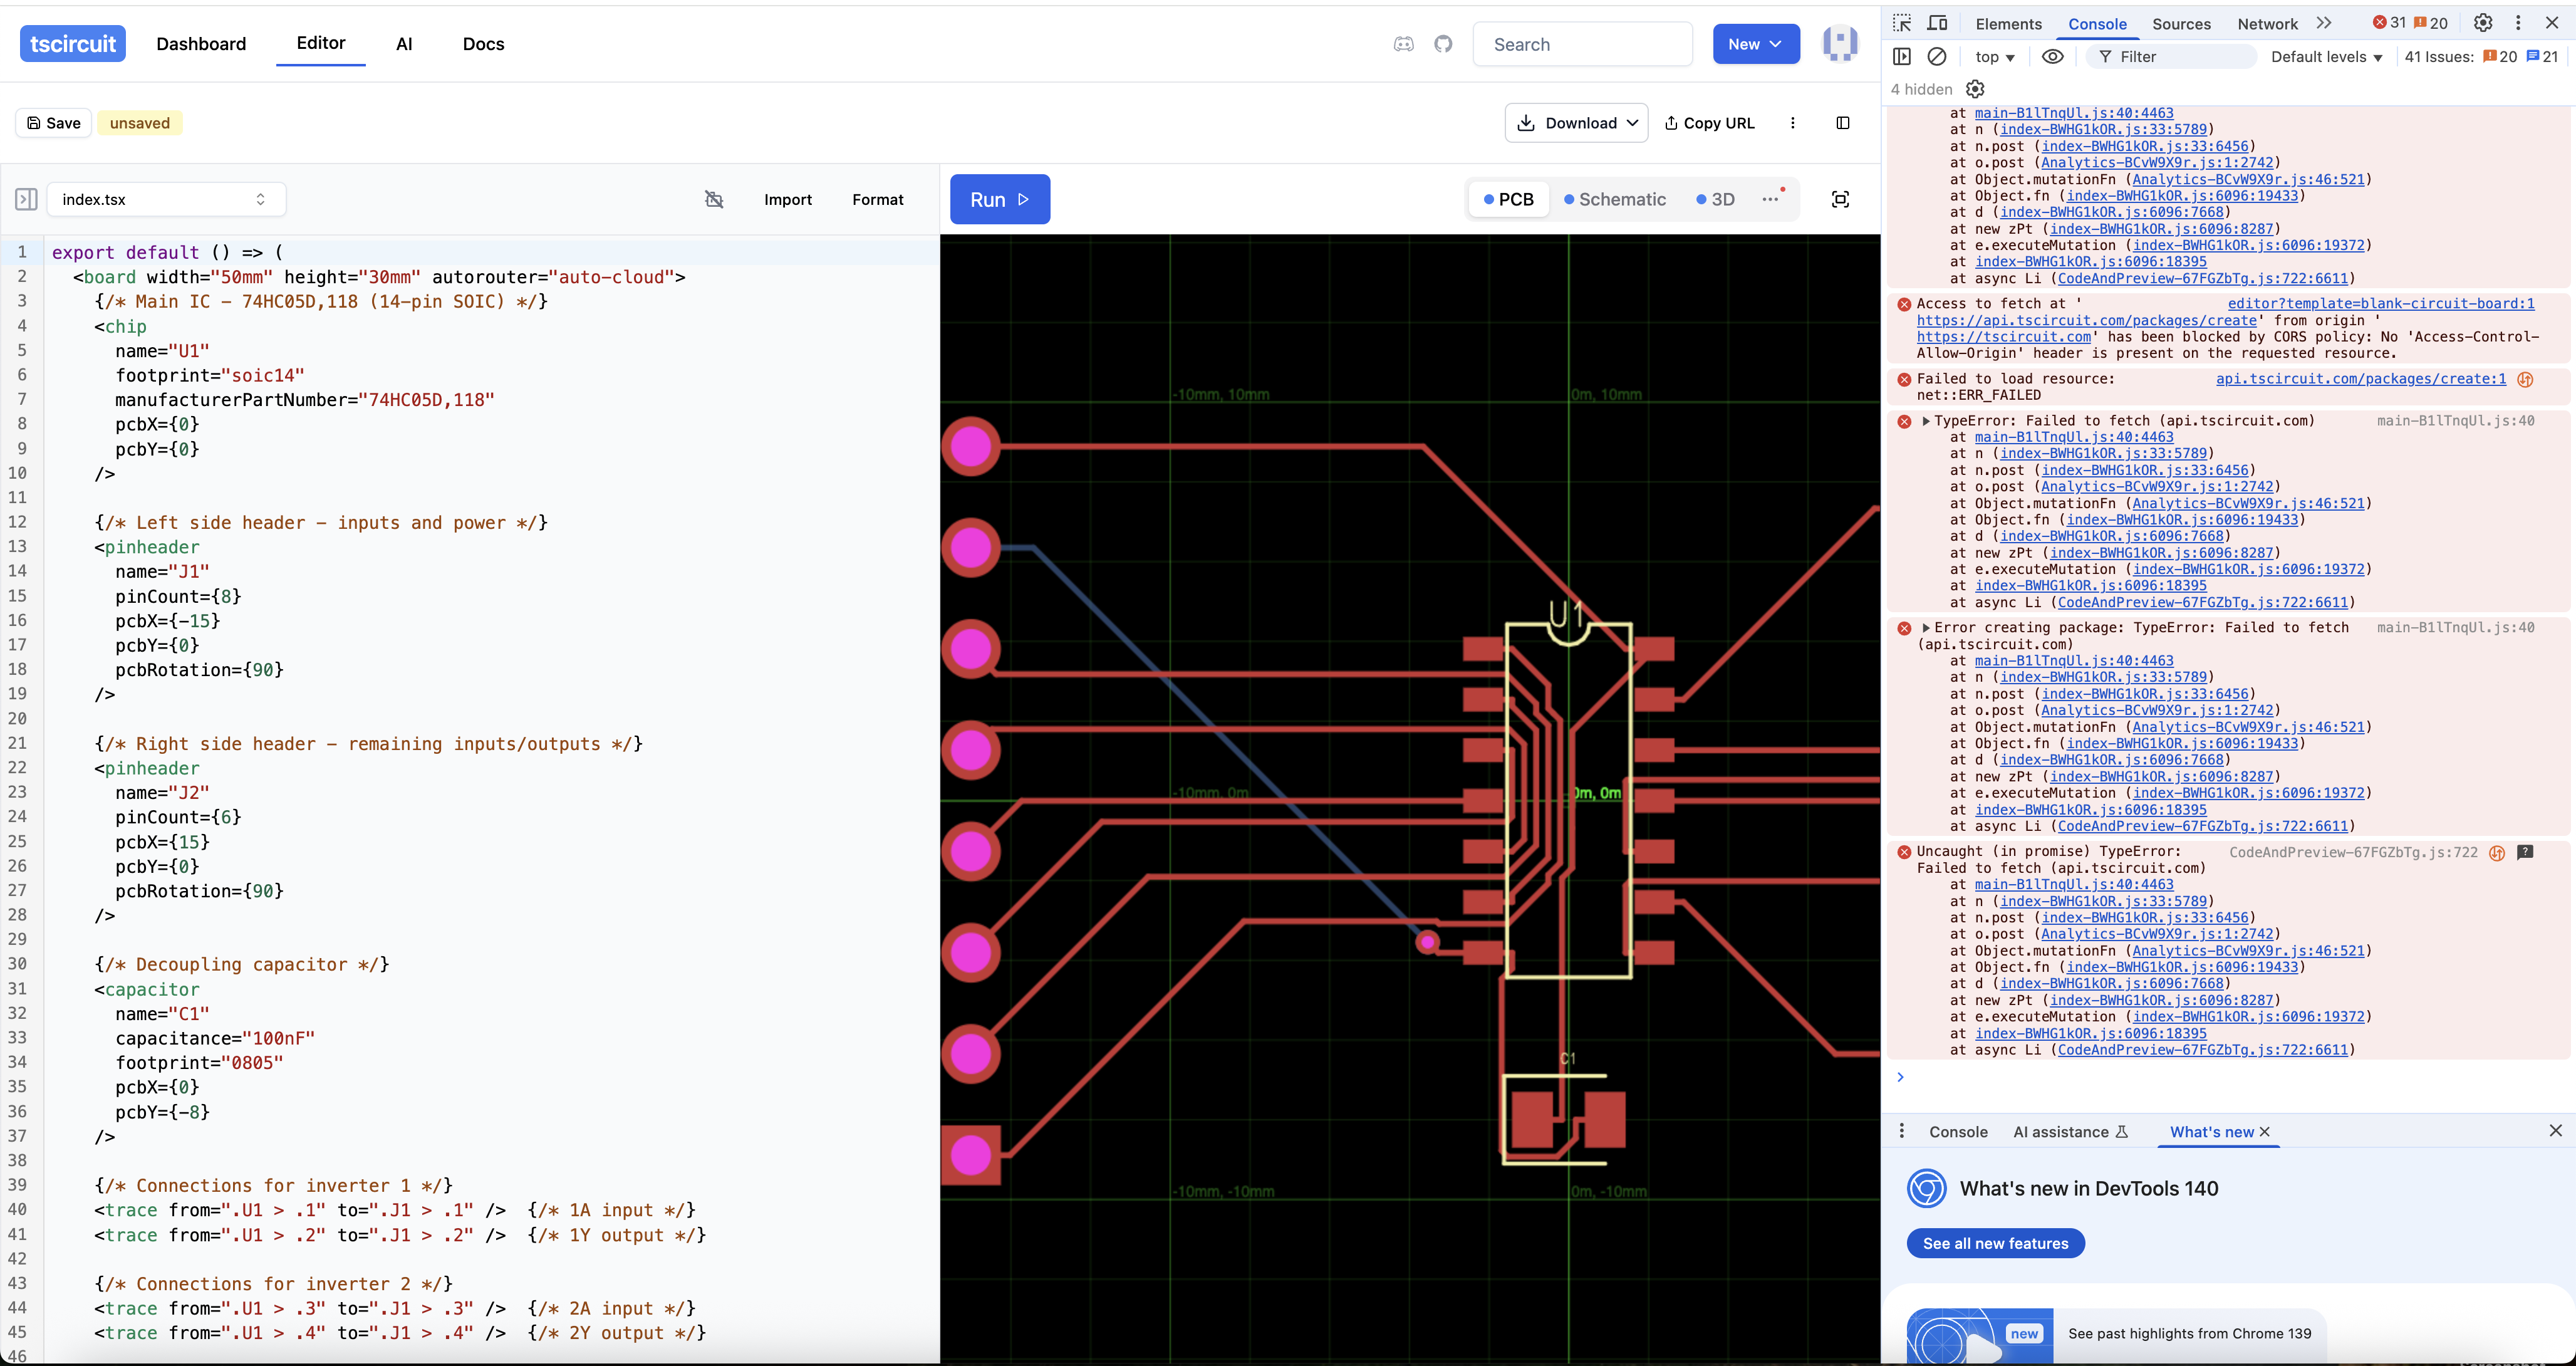Open the Default levels dropdown
Viewport: 2576px width, 1366px height.
click(2326, 57)
